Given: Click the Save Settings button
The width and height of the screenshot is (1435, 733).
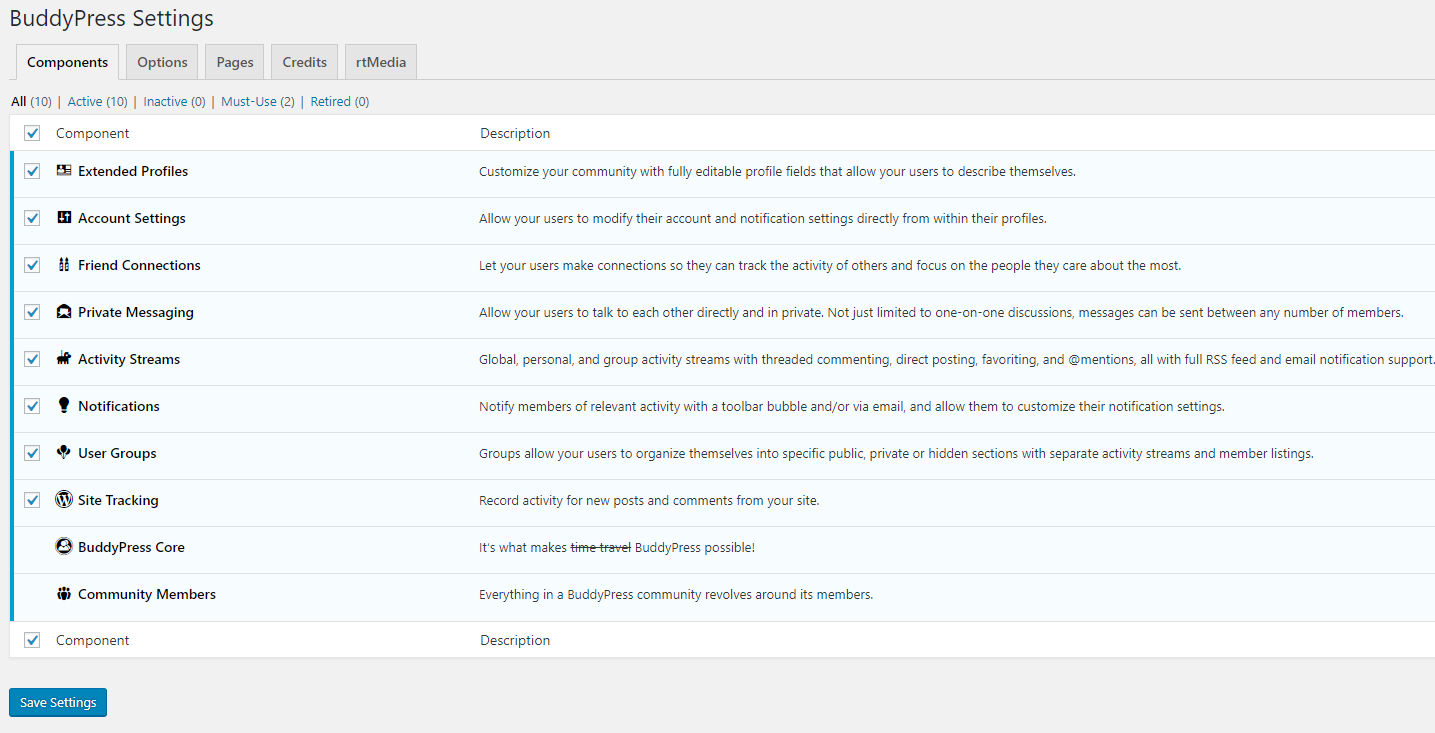Looking at the screenshot, I should 58,702.
